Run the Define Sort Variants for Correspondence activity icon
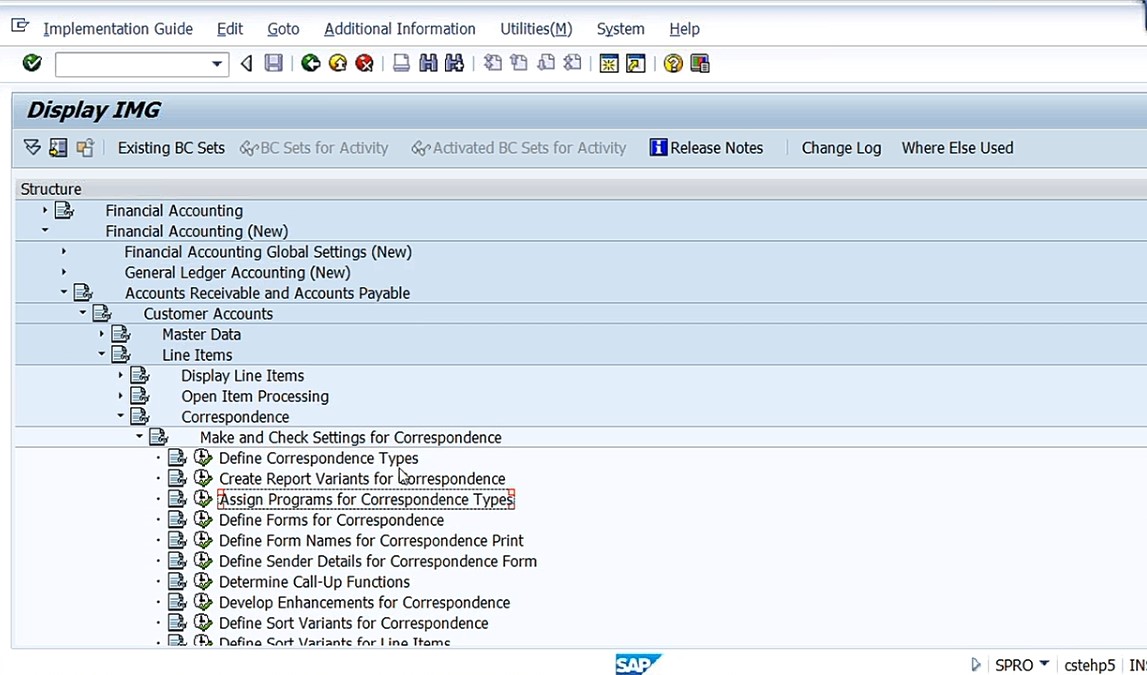 (203, 622)
